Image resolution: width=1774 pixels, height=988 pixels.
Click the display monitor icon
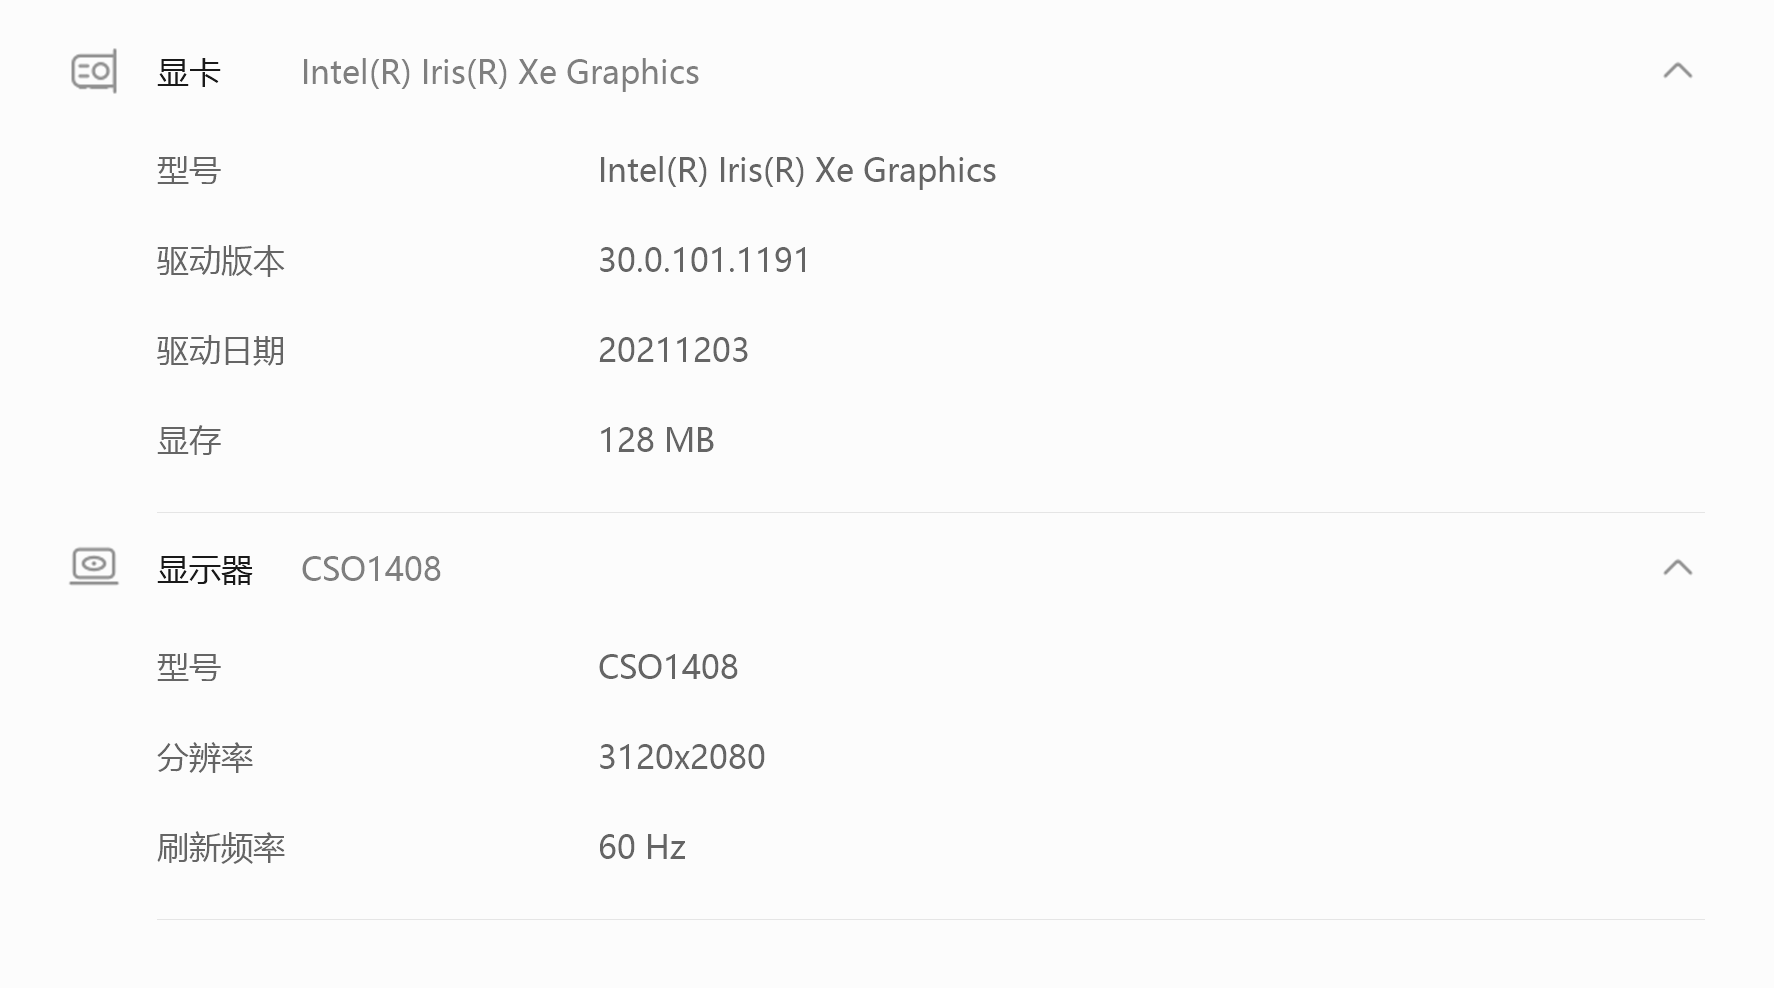[x=94, y=567]
